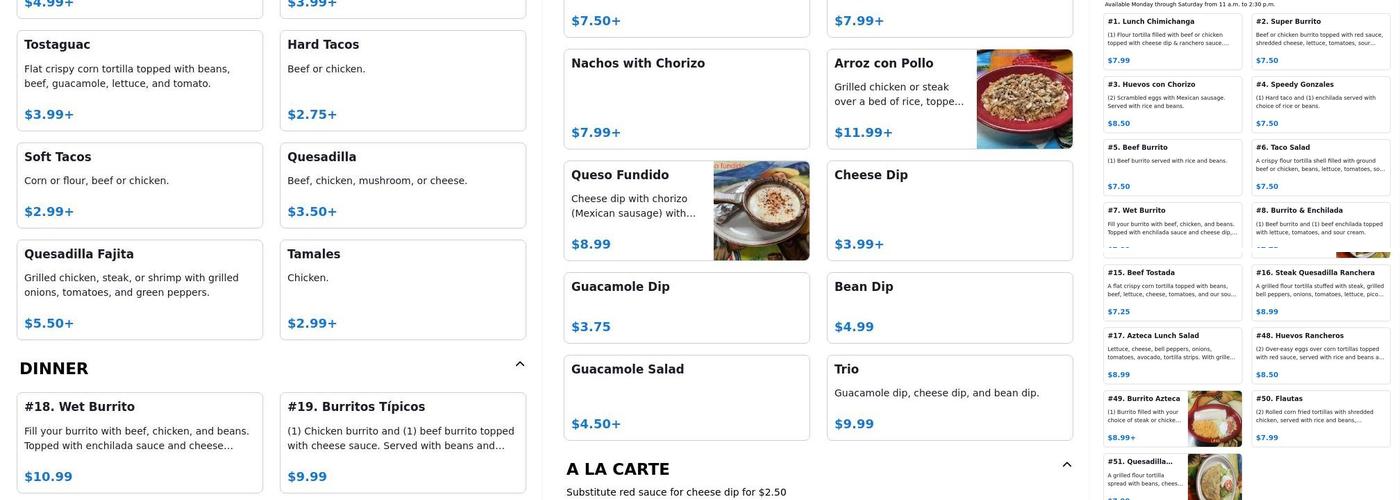Select #6. Taco Salad lunch item
The image size is (1400, 500).
(1321, 167)
